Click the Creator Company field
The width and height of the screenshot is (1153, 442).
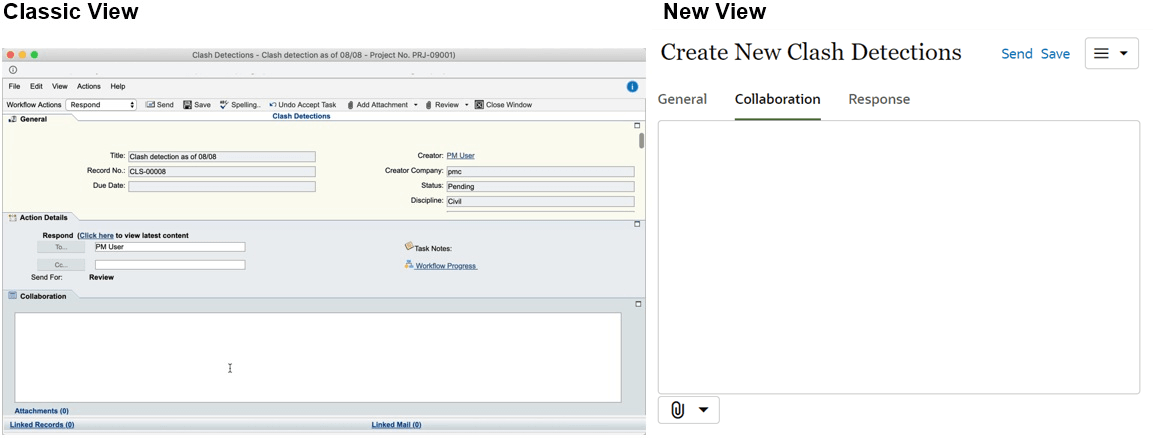[x=540, y=171]
